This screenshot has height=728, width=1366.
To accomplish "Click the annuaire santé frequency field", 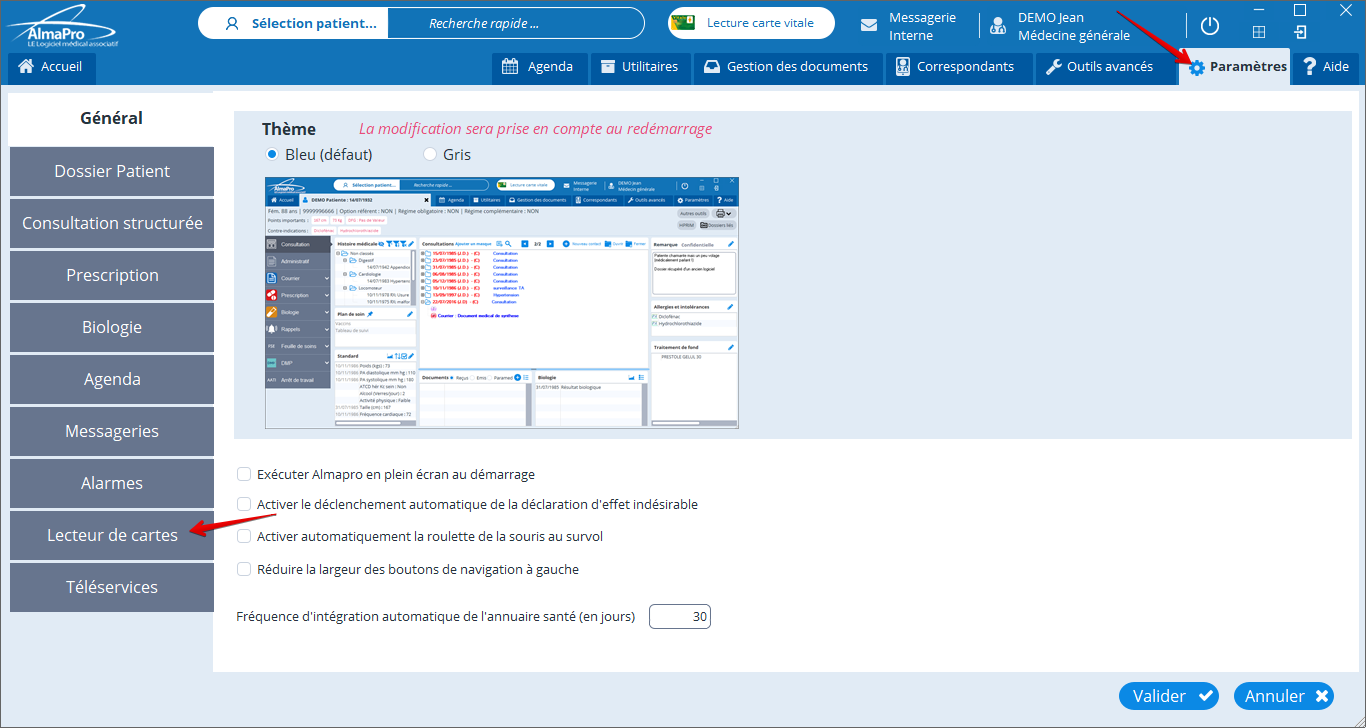I will [680, 617].
